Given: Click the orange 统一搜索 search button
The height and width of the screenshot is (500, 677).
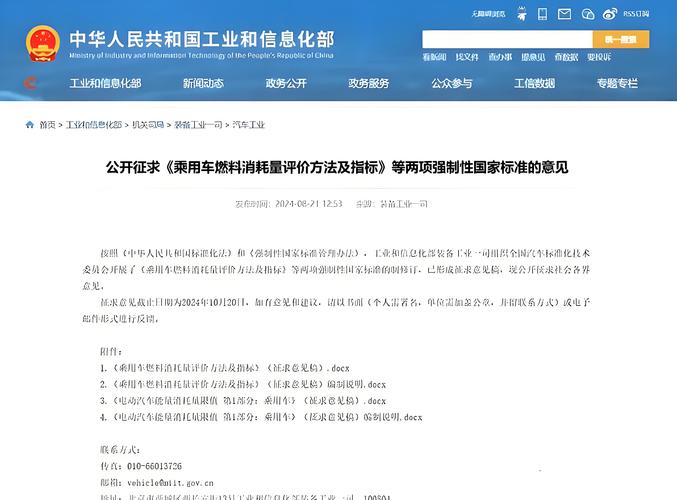Looking at the screenshot, I should [621, 39].
